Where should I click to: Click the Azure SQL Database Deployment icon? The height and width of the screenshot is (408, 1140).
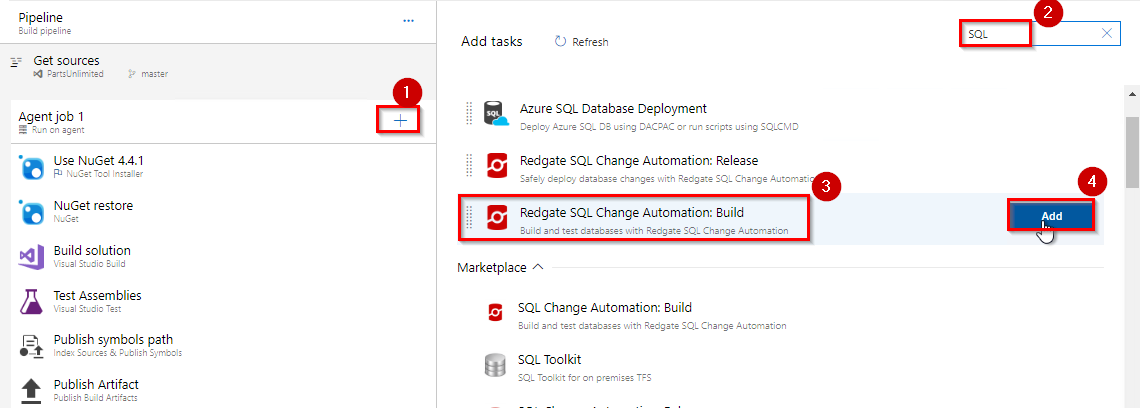pos(497,115)
